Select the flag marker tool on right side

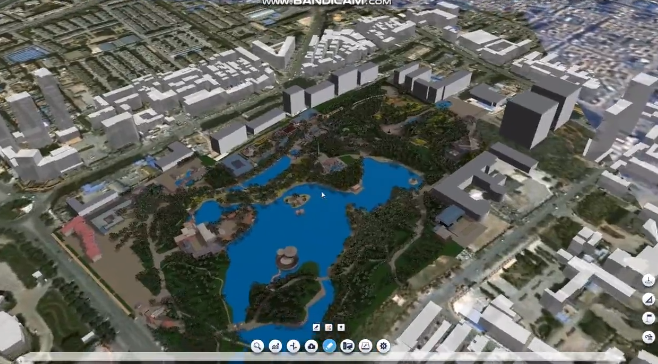(x=649, y=318)
